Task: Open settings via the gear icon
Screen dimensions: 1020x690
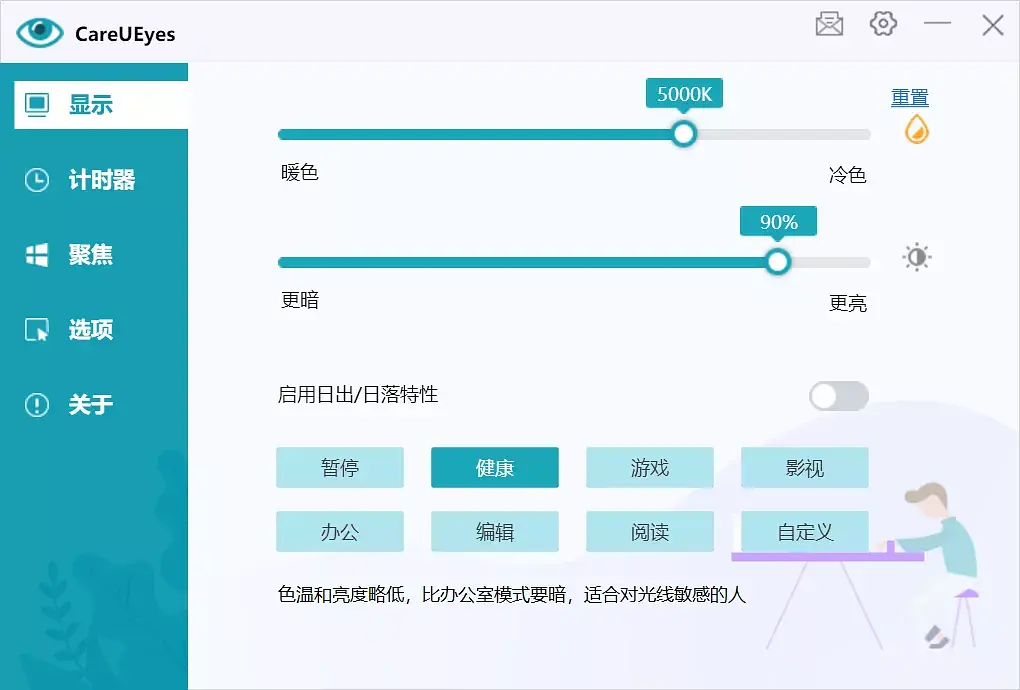Action: coord(883,25)
